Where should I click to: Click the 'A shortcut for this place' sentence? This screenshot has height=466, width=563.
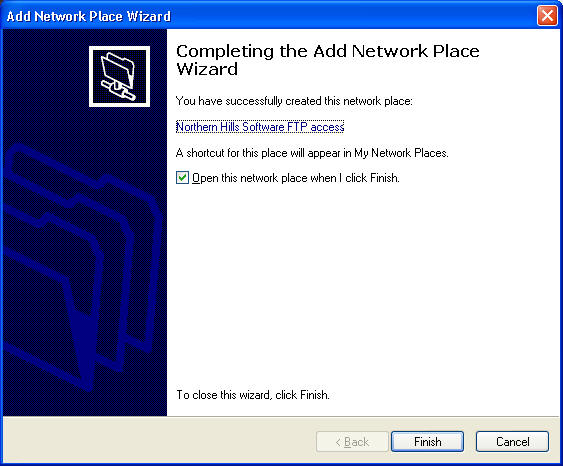[x=312, y=153]
